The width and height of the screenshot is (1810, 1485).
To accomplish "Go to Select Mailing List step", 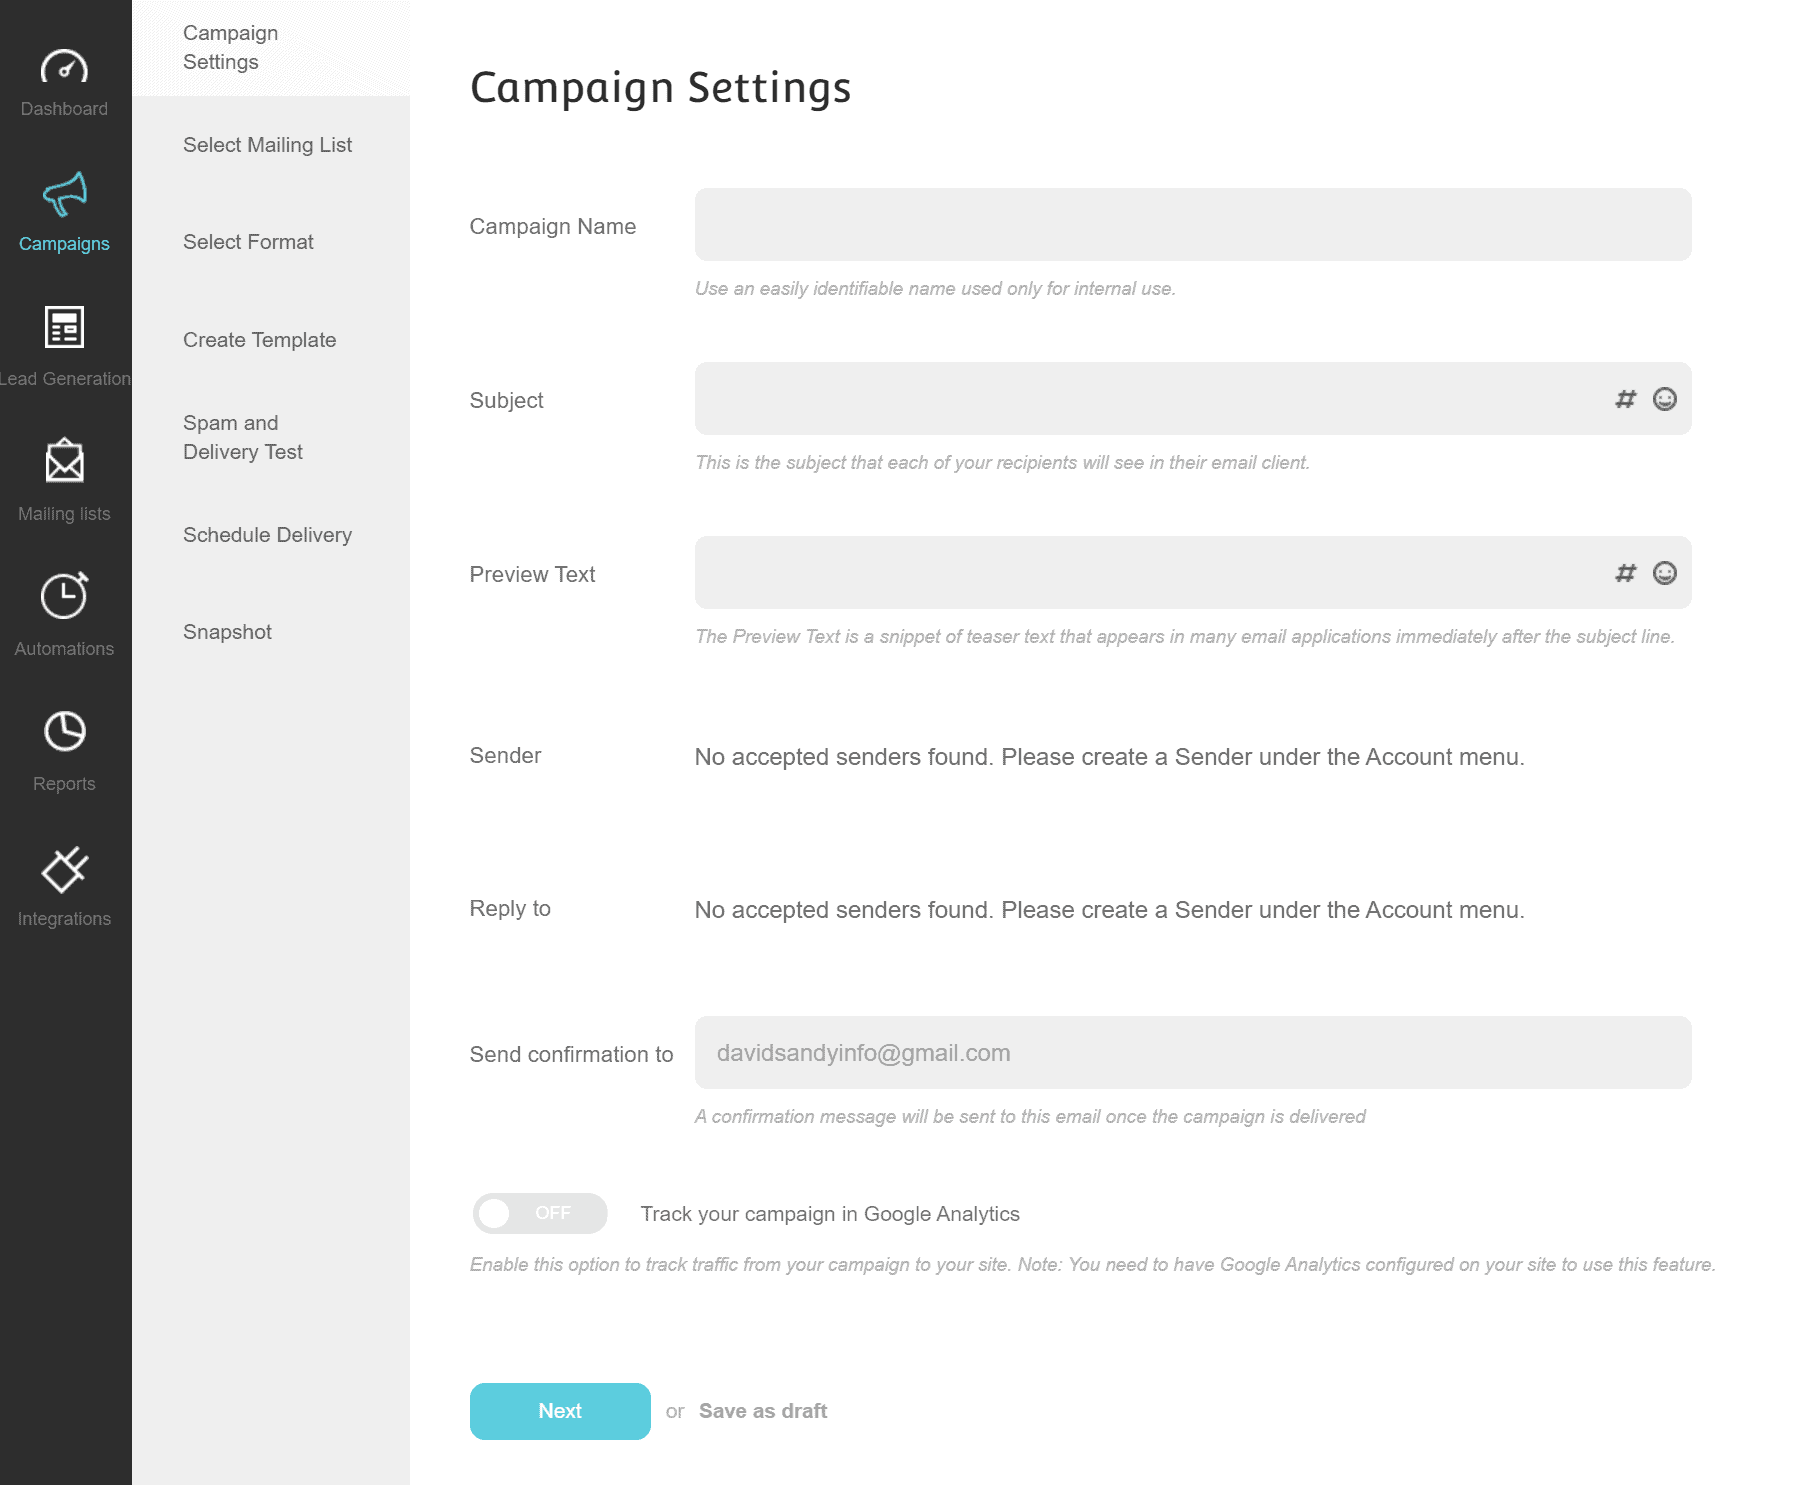I will click(267, 145).
